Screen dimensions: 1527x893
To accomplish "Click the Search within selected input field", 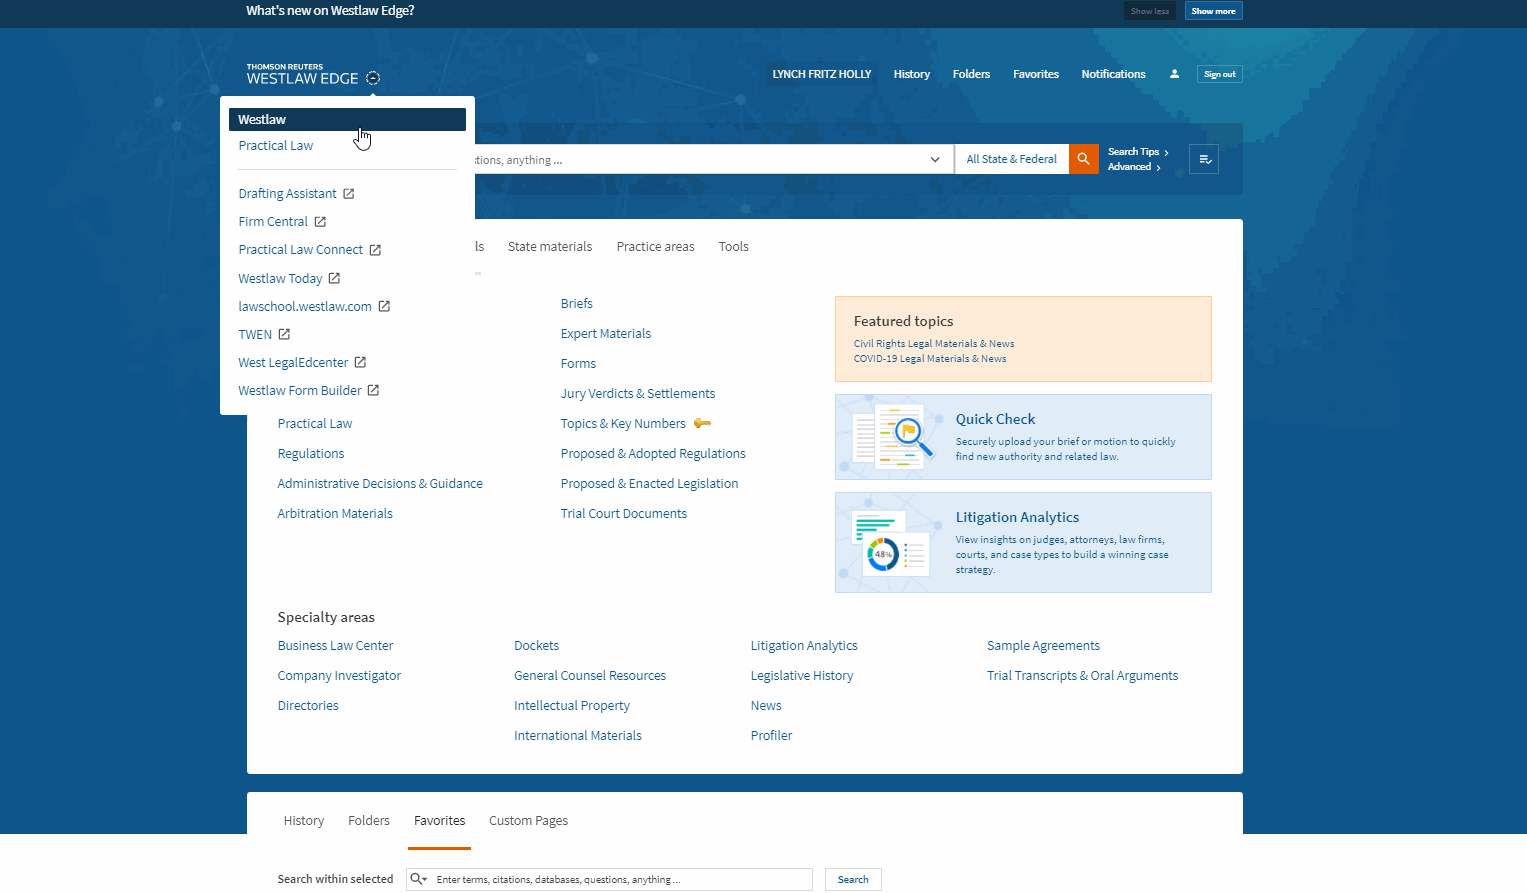I will coord(620,879).
